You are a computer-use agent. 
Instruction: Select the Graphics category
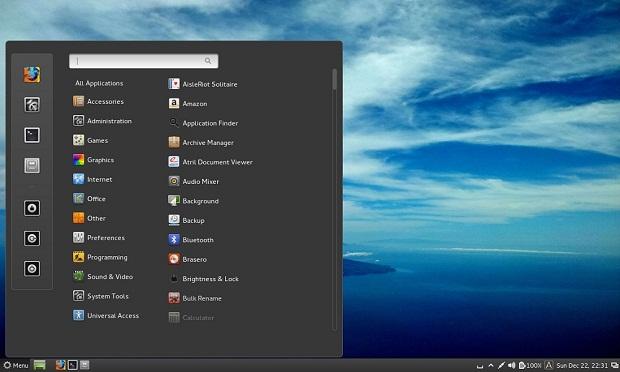point(94,160)
